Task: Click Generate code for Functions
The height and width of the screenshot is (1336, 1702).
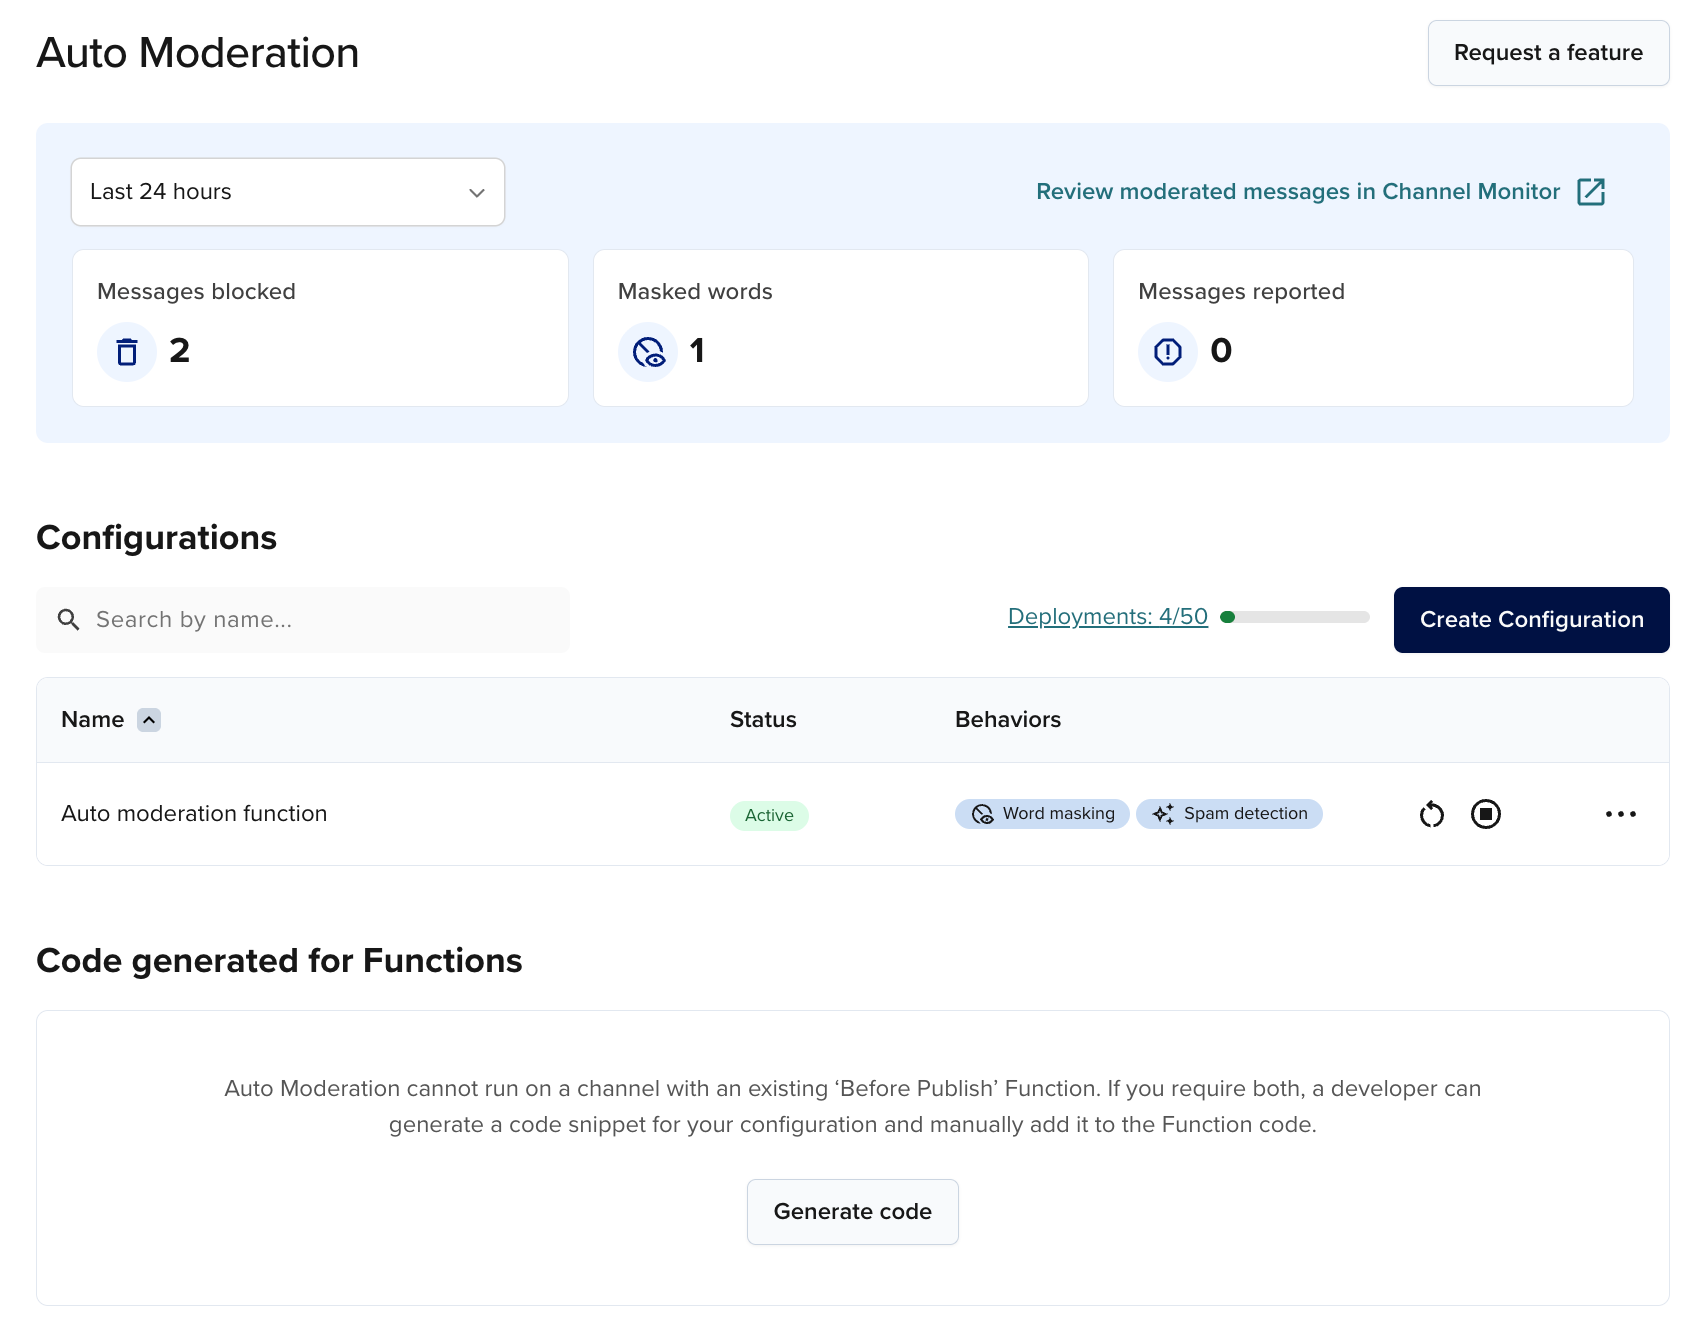Action: 852,1211
